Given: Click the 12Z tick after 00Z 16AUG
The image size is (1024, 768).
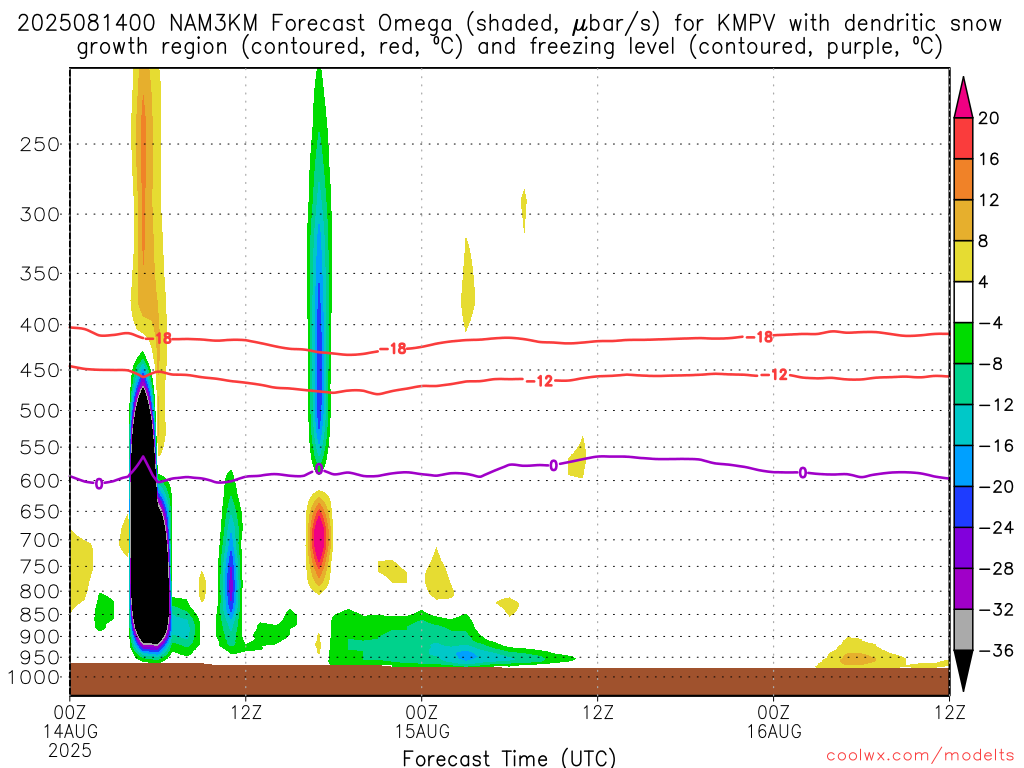Looking at the screenshot, I should tap(950, 712).
